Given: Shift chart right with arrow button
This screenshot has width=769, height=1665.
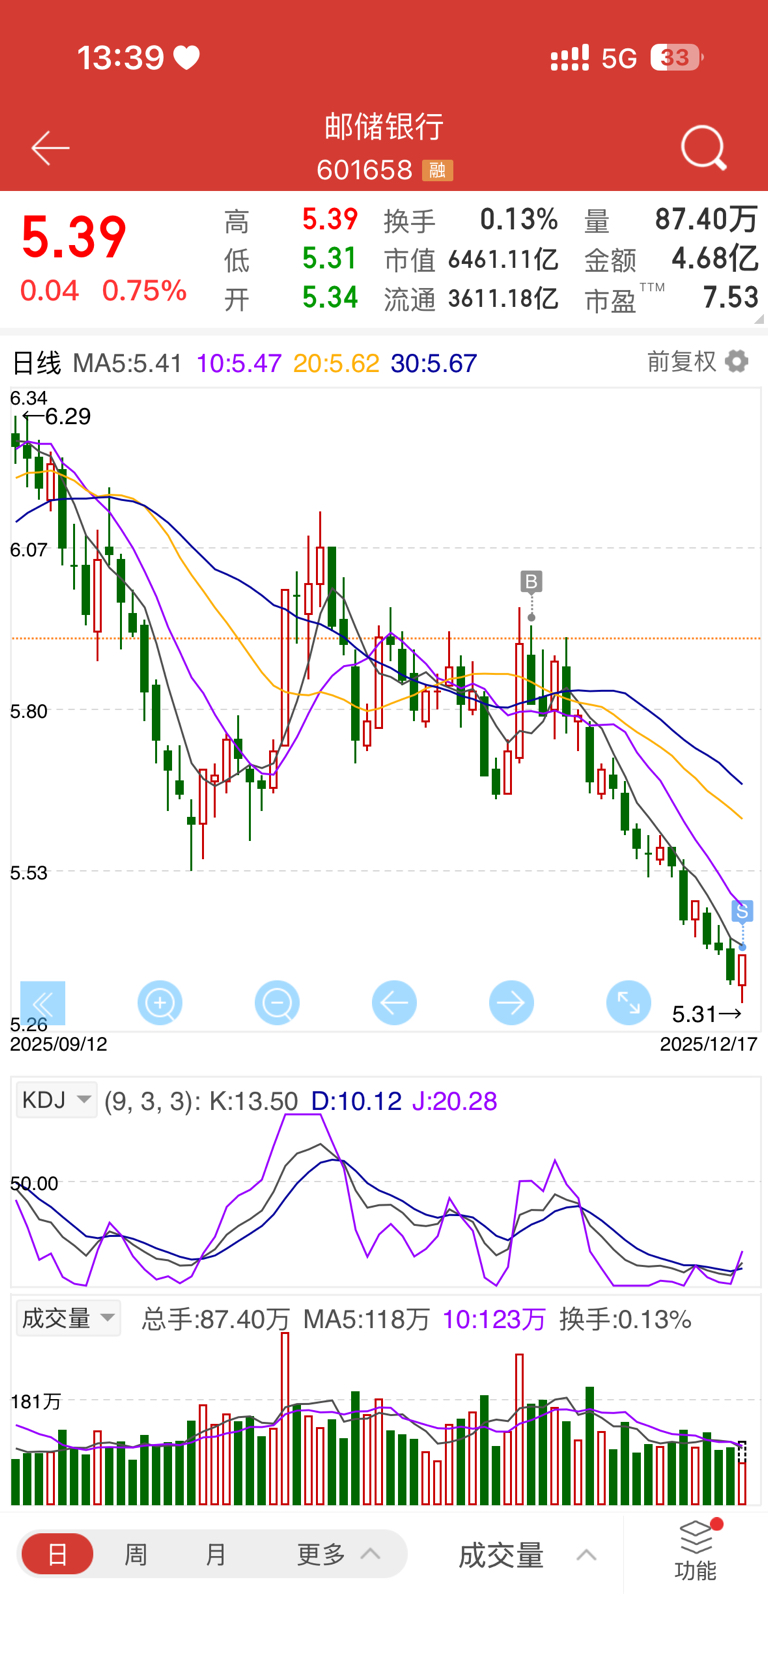Looking at the screenshot, I should click(x=511, y=1003).
